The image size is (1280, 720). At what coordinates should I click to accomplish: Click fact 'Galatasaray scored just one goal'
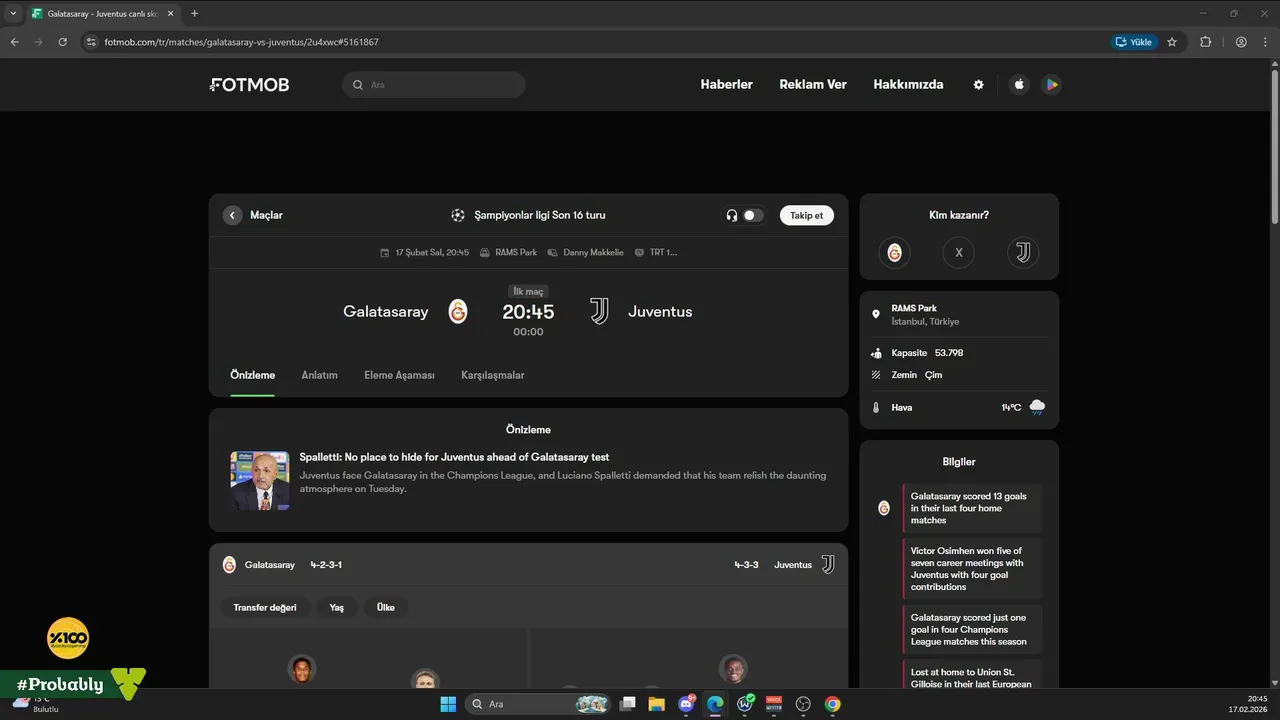(x=972, y=630)
